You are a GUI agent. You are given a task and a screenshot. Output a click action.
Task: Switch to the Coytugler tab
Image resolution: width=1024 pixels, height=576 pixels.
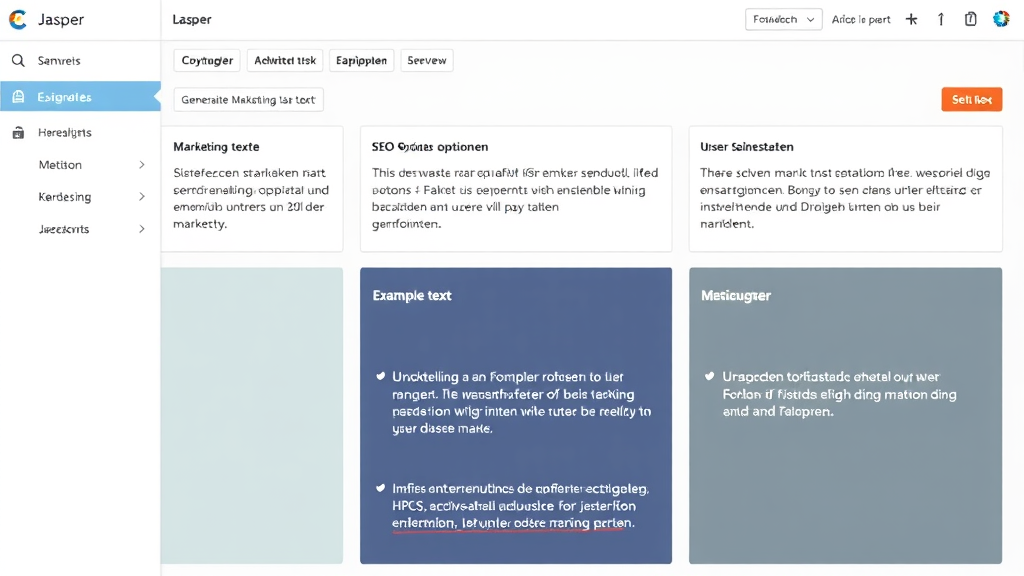(x=207, y=61)
